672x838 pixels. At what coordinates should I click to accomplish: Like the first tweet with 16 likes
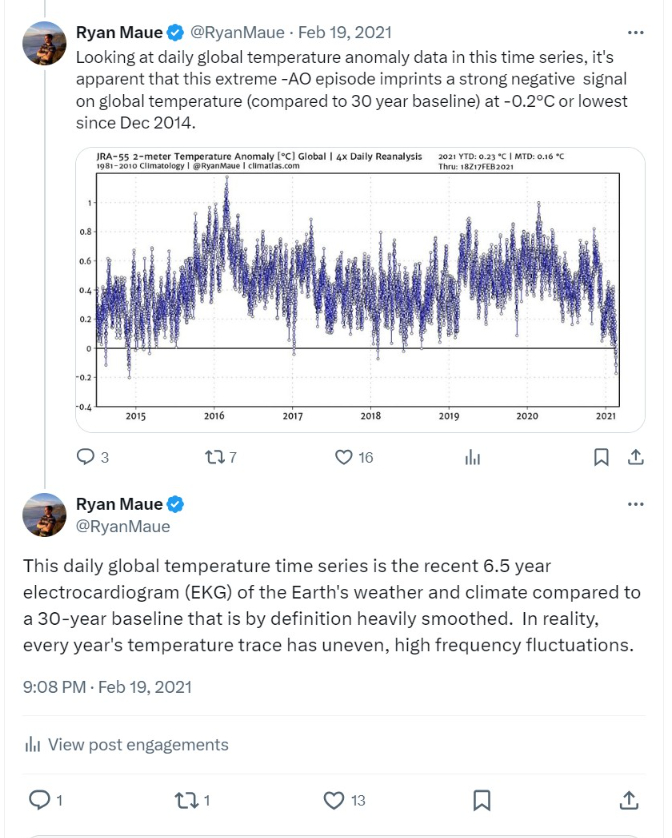coord(354,457)
